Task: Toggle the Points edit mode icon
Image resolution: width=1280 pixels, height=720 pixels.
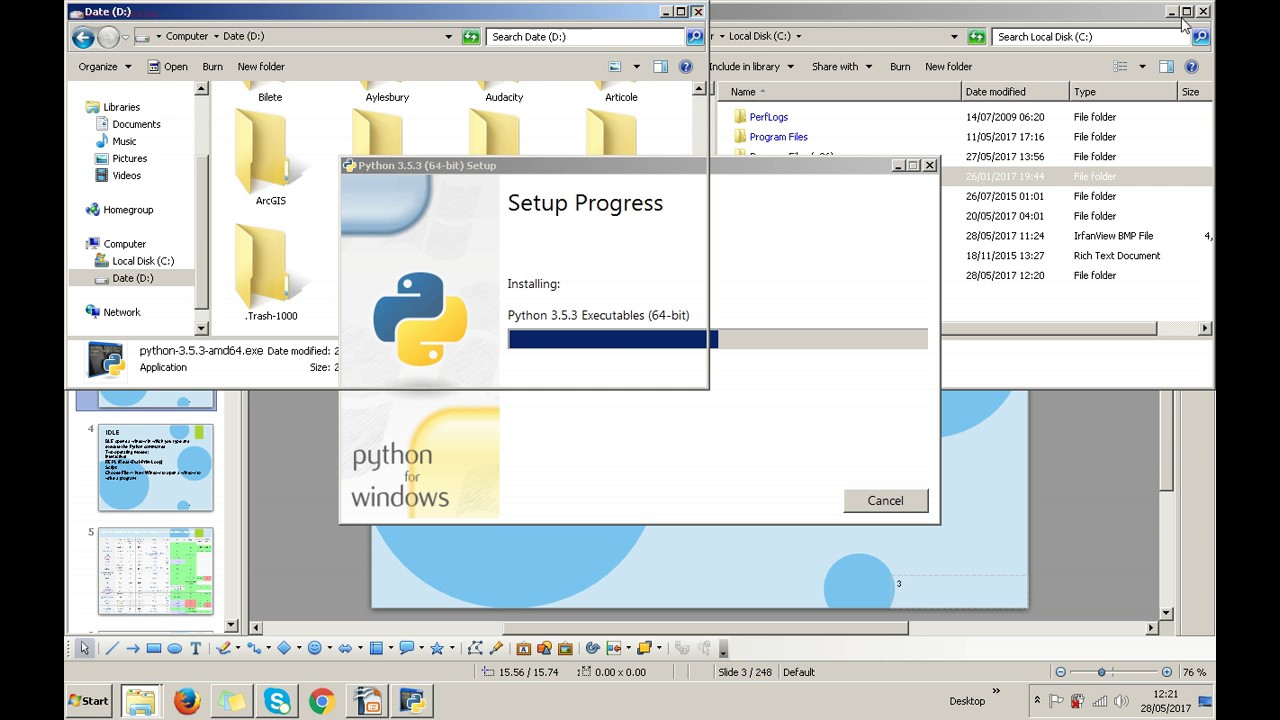Action: pos(475,648)
